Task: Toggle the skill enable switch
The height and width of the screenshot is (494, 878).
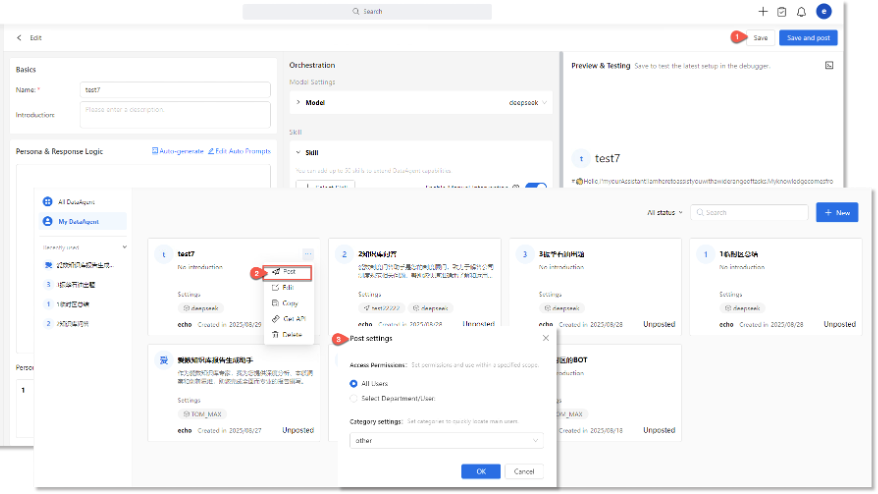Action: pos(536,187)
